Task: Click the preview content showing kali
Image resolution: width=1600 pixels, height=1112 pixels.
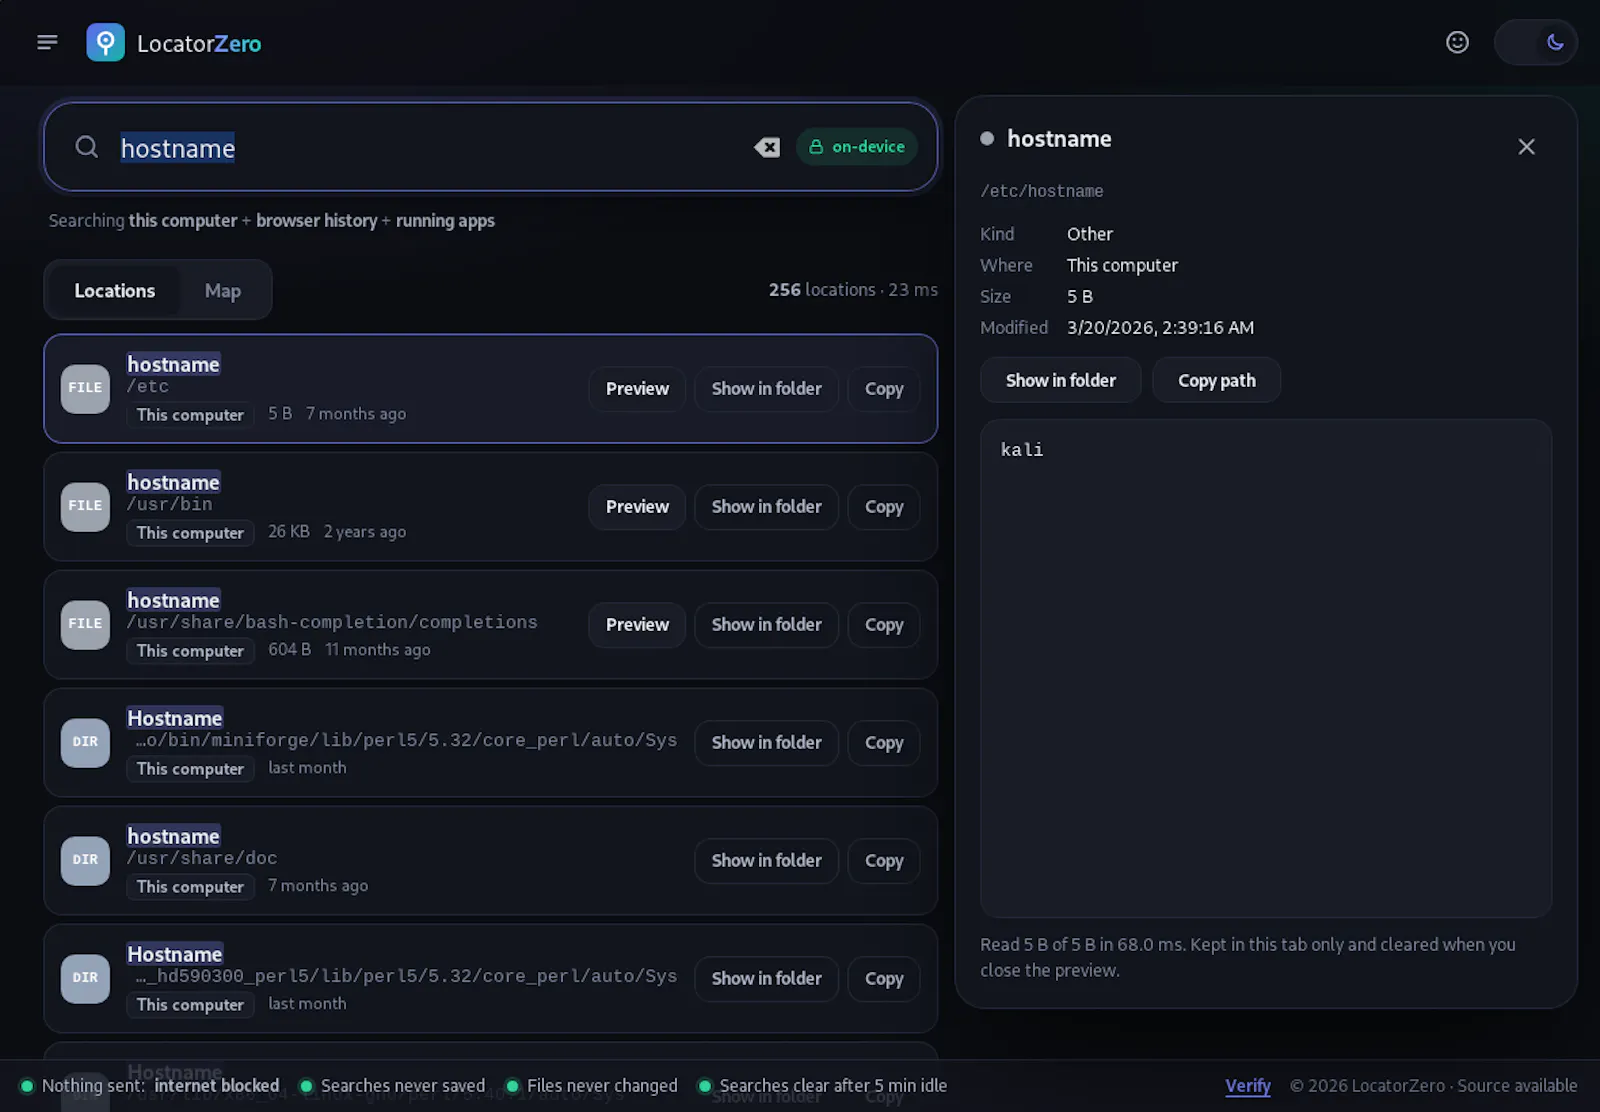Action: 1265,668
